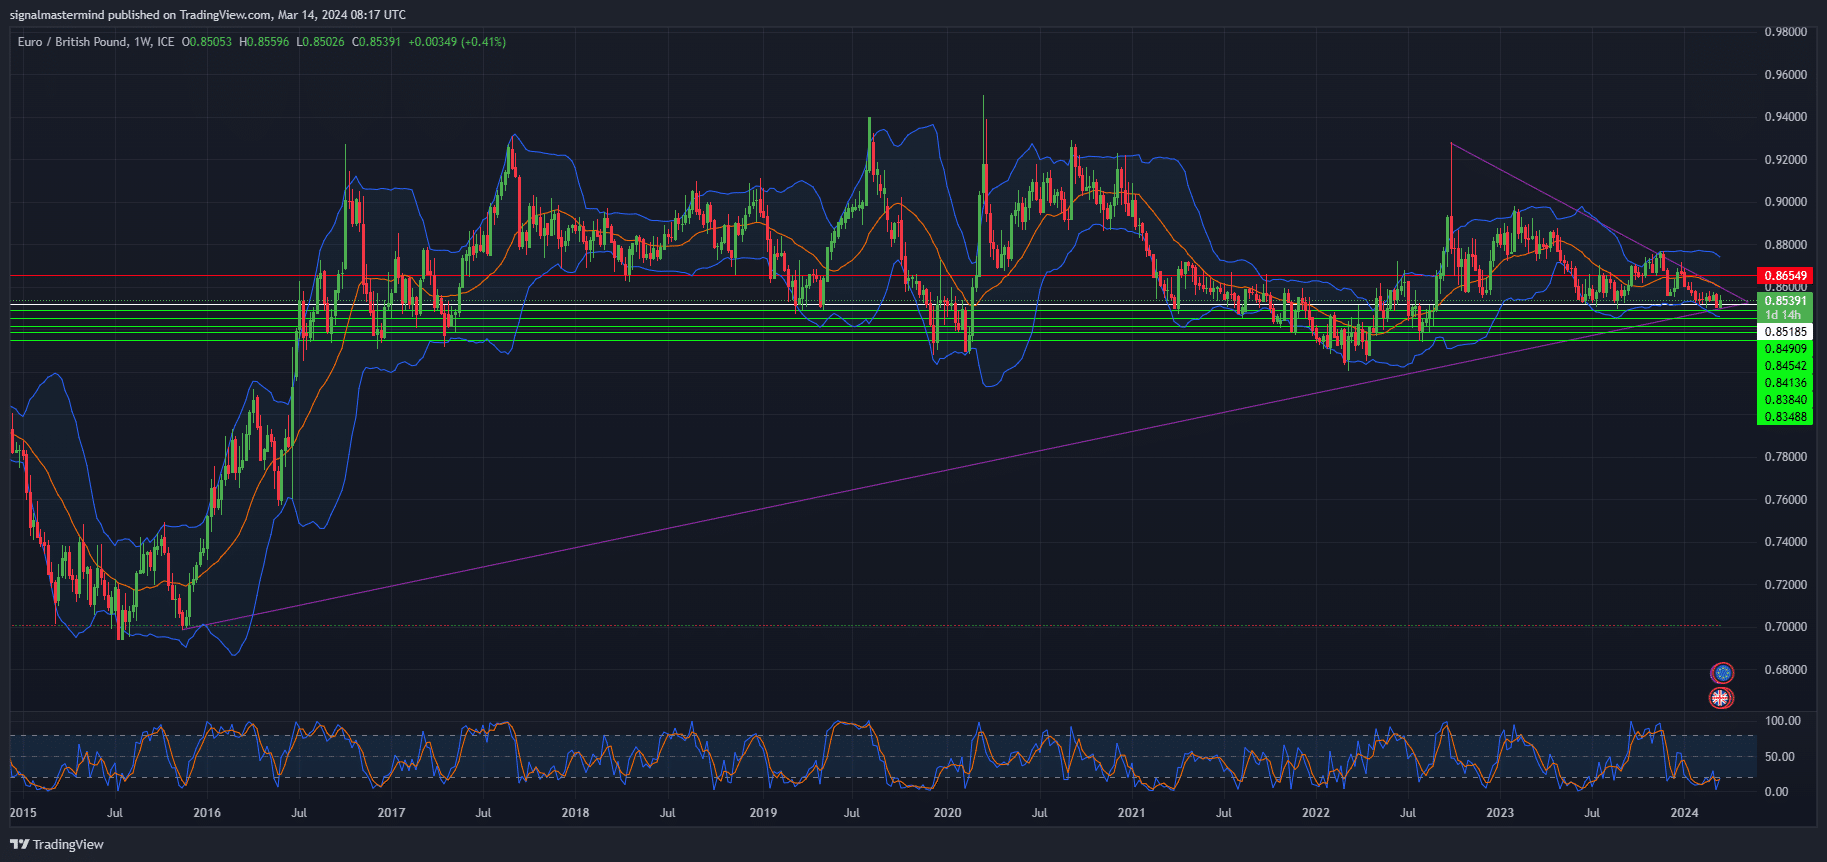1827x862 pixels.
Task: Click the 100.00 oscillator scale label
Action: 1783,721
